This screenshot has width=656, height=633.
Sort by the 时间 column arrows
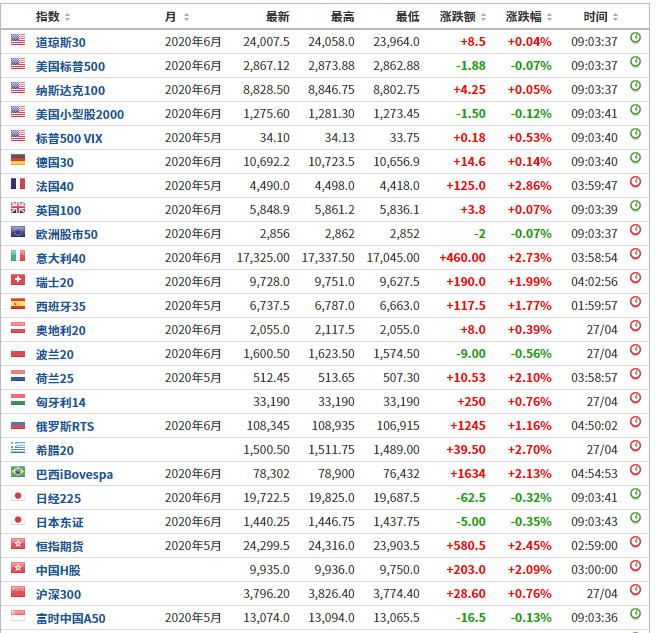[615, 17]
